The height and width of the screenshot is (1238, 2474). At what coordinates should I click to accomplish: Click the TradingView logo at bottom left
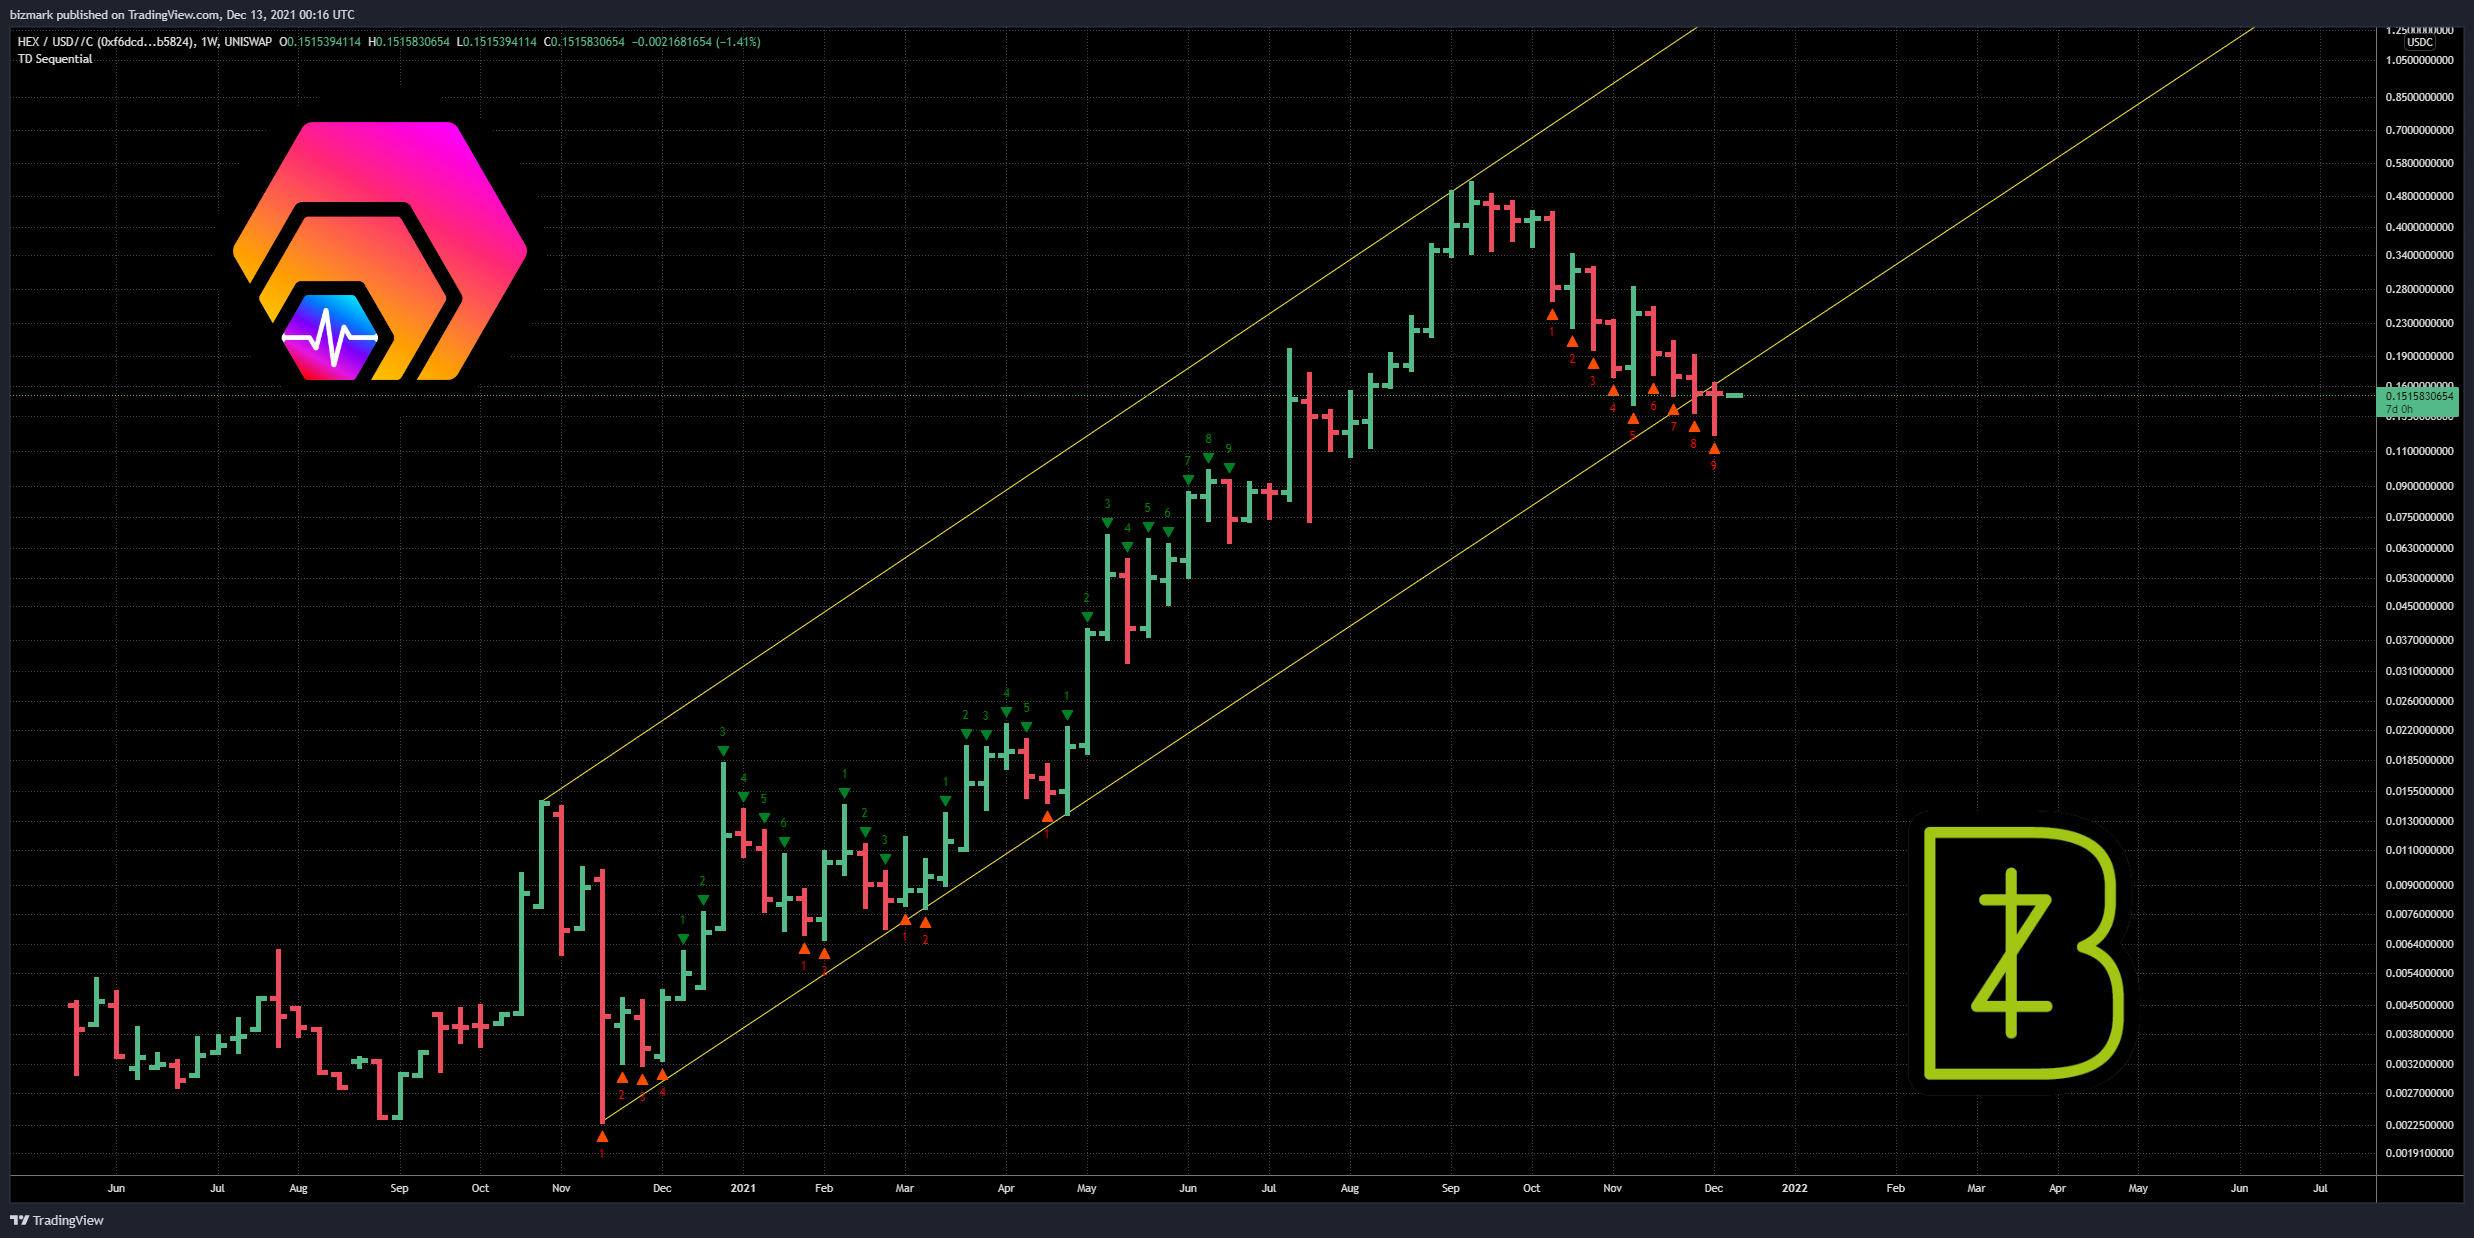point(57,1220)
